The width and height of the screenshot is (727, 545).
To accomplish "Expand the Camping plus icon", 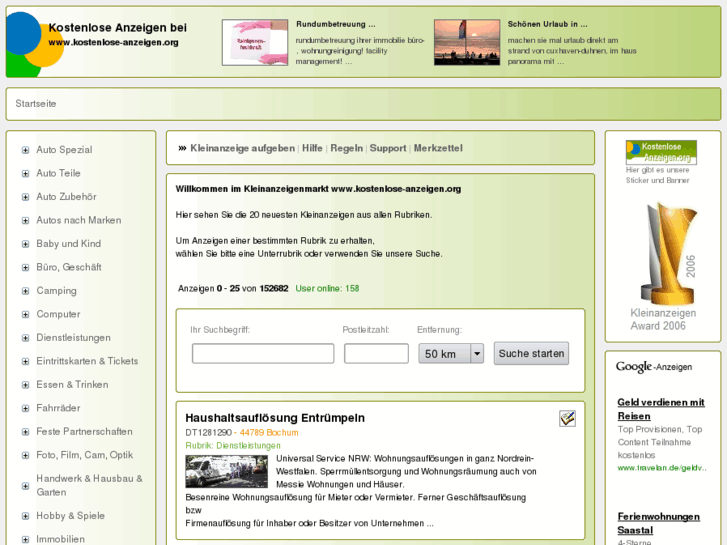I will [x=26, y=291].
